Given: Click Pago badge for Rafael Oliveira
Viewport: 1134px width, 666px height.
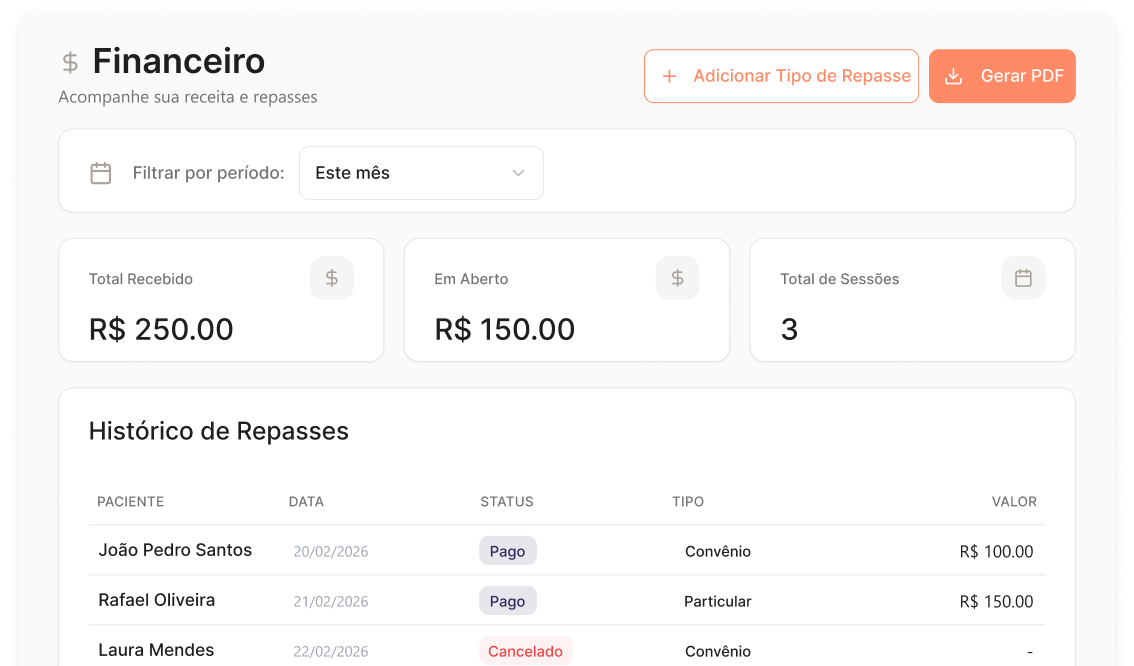Looking at the screenshot, I should pyautogui.click(x=508, y=601).
